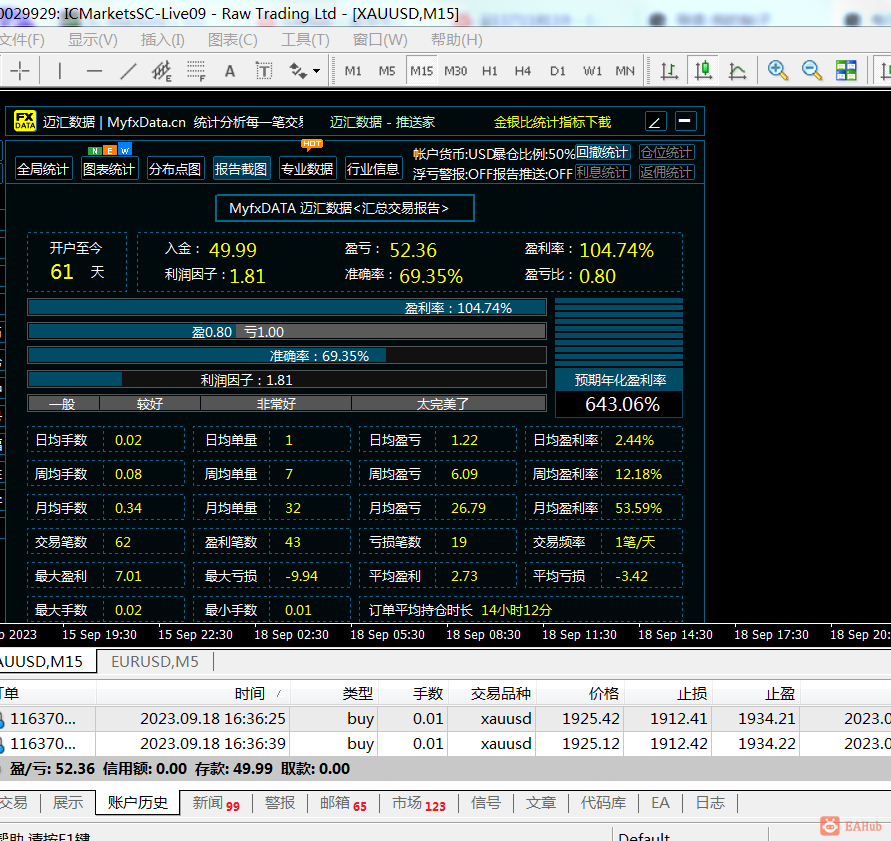The height and width of the screenshot is (841, 891).
Task: Click the 准确率 69.35% progress bar
Action: [x=287, y=356]
